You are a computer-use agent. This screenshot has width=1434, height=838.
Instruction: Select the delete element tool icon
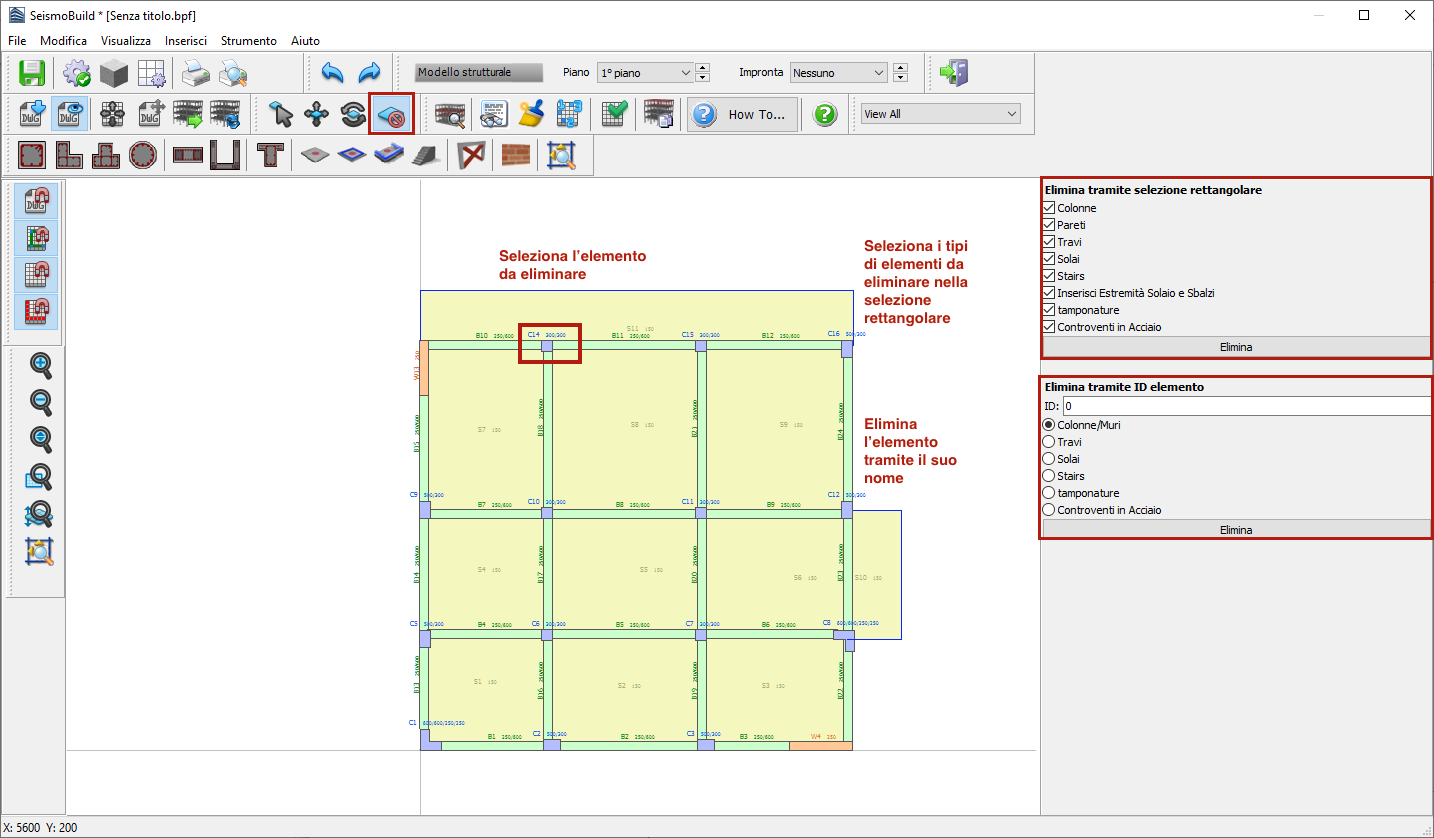pos(391,114)
